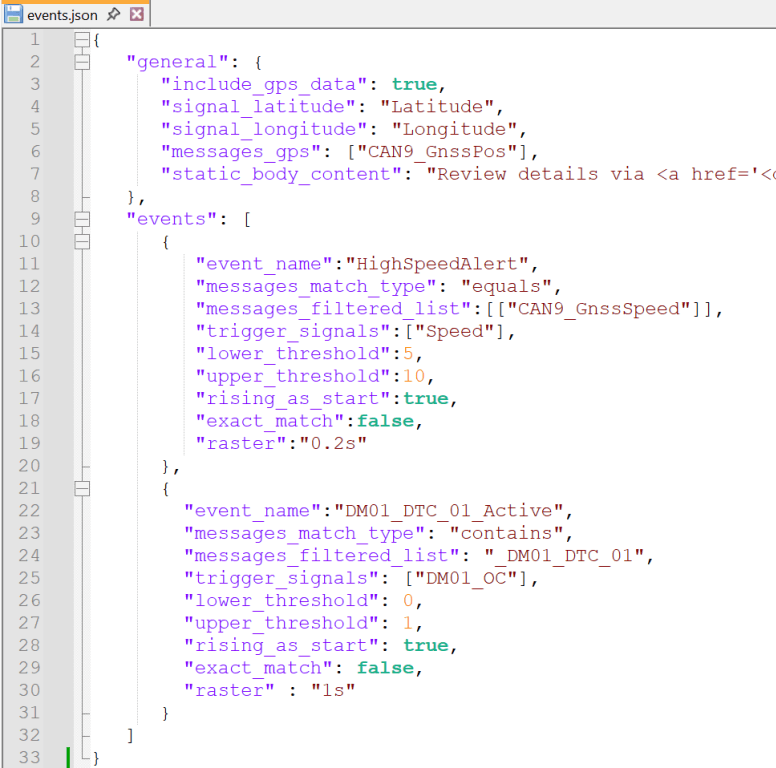
Task: Click the "CAN9_GnssPos" value
Action: click(437, 151)
